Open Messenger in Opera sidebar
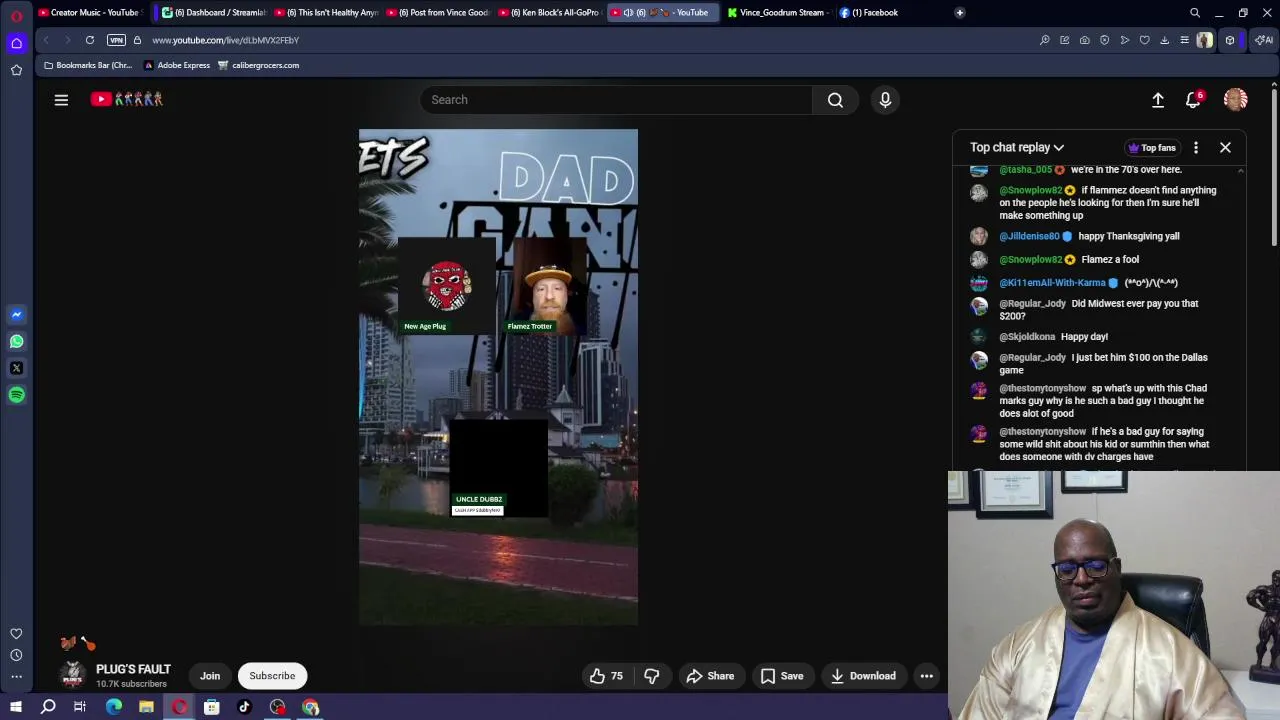1280x720 pixels. pyautogui.click(x=16, y=314)
